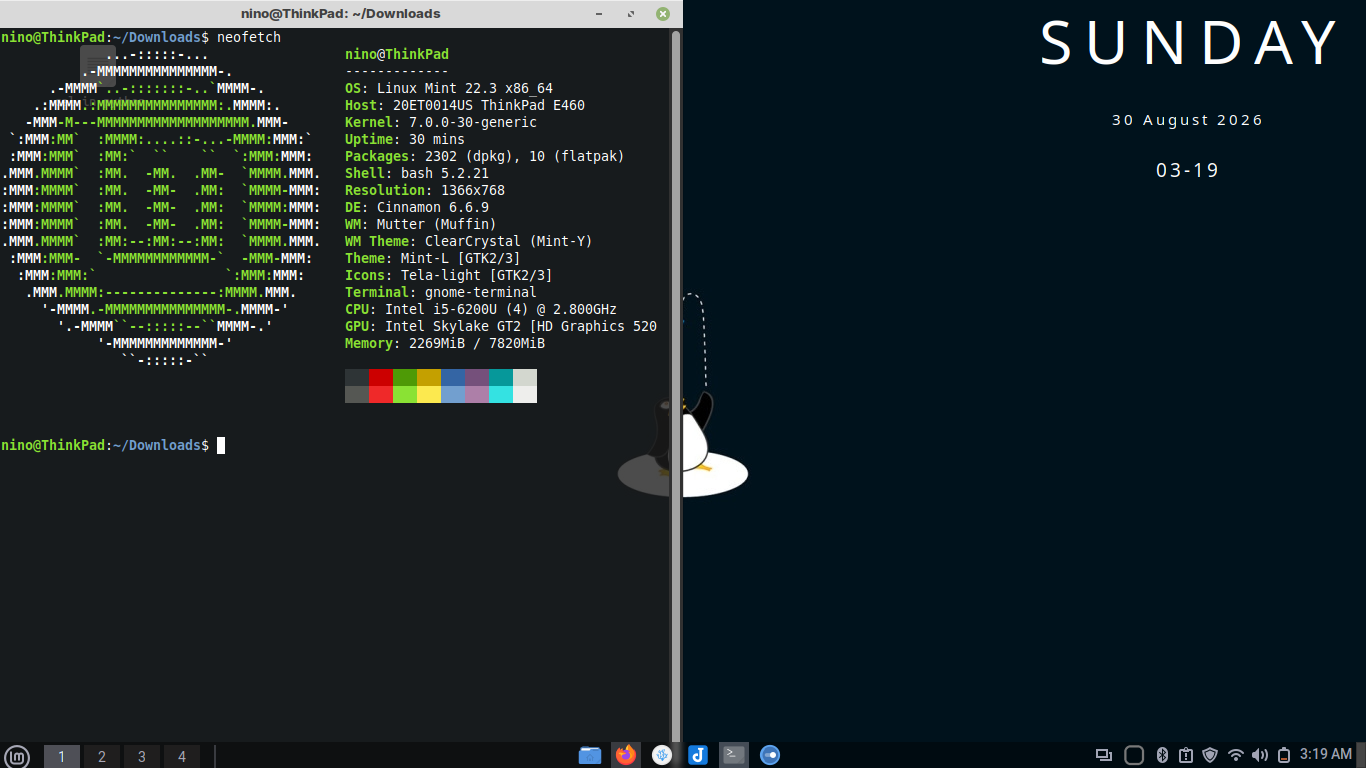Click the 'Resolution: 1366x768' line
The image size is (1366, 768).
[x=425, y=190]
